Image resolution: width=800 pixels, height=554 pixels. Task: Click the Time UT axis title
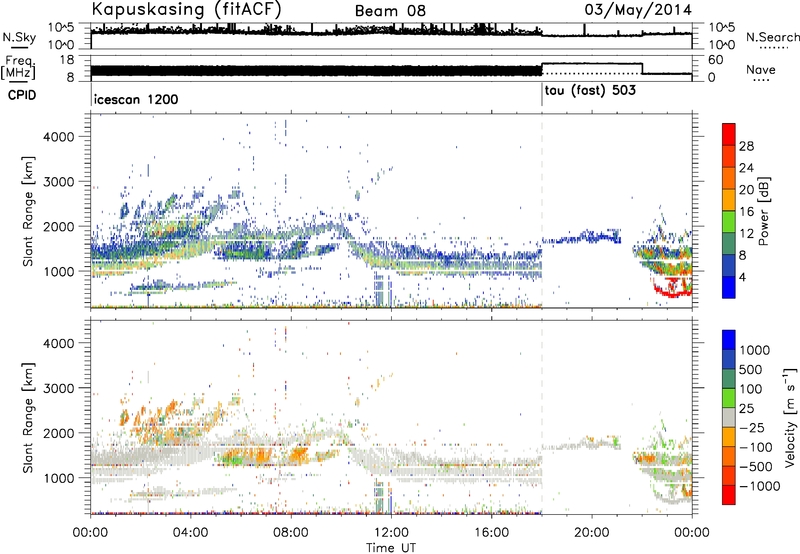click(391, 548)
